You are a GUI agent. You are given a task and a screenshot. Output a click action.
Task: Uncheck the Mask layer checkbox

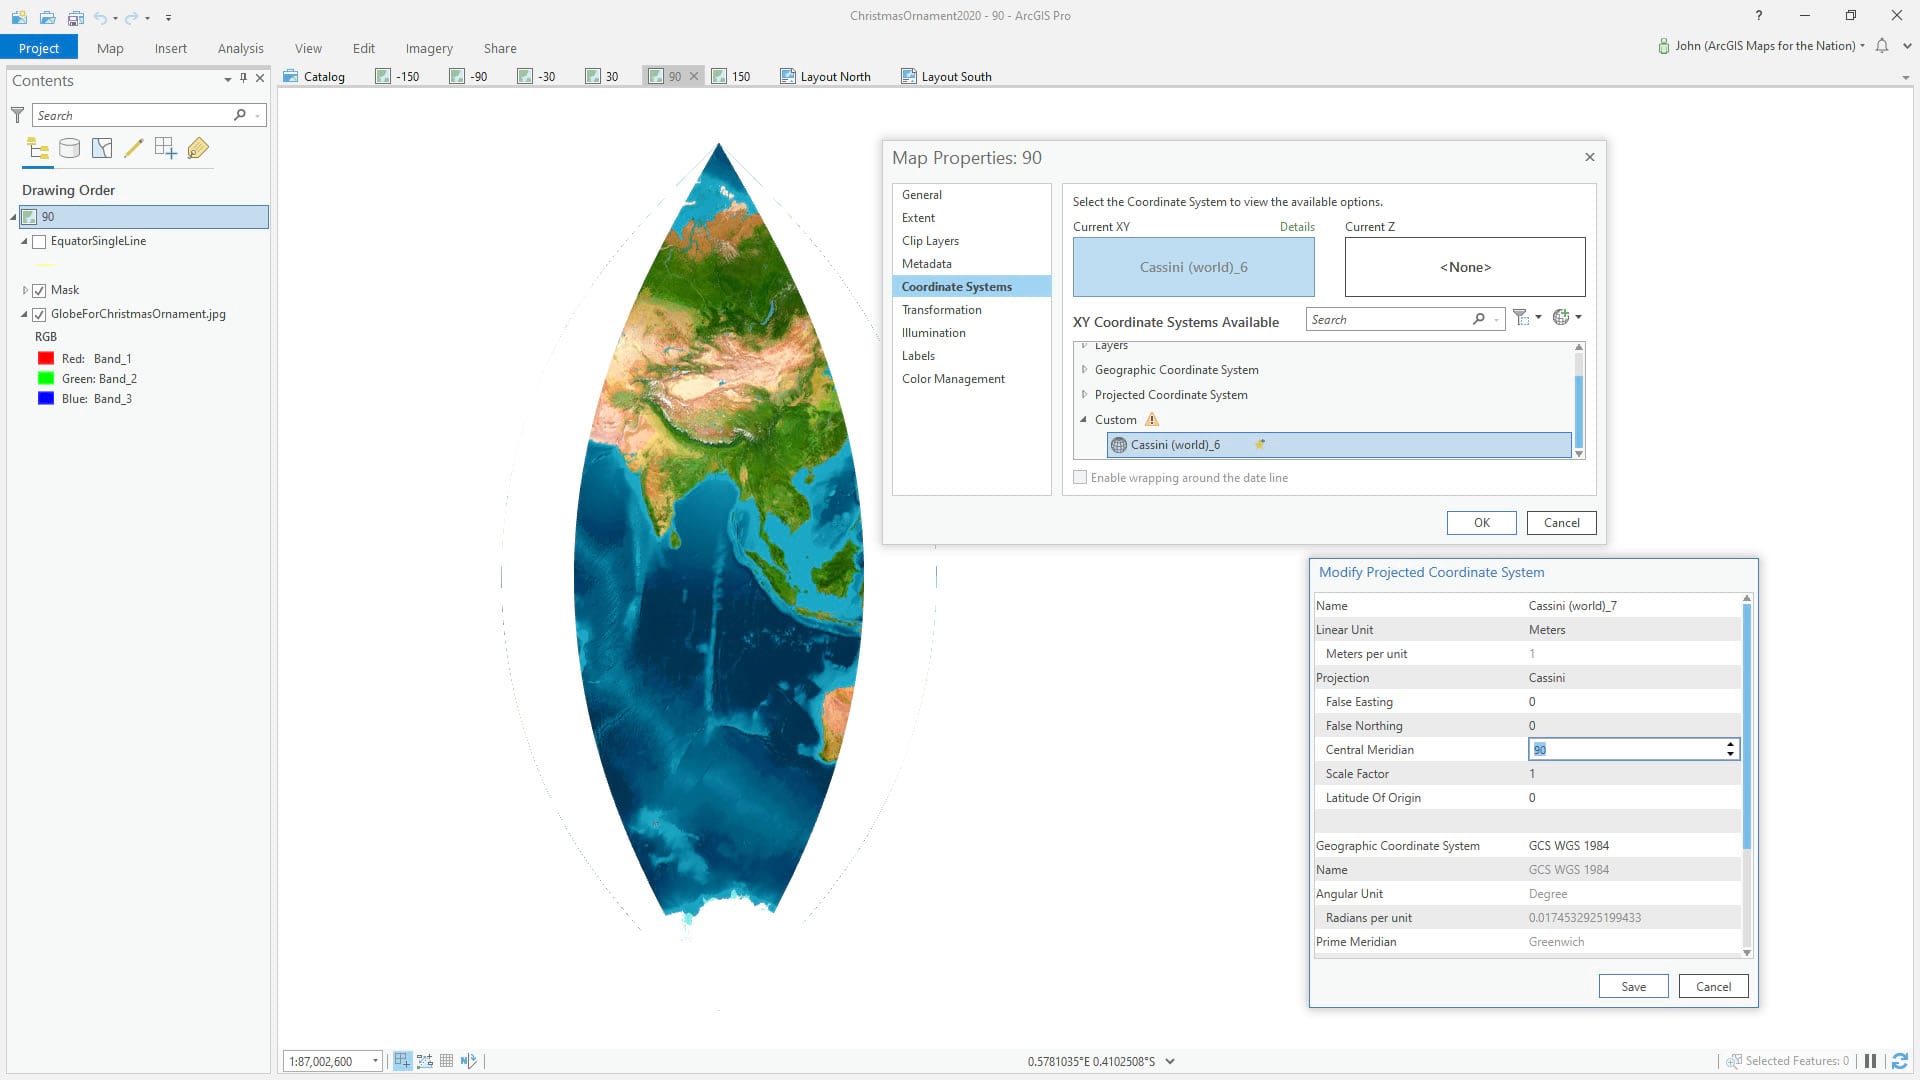40,290
